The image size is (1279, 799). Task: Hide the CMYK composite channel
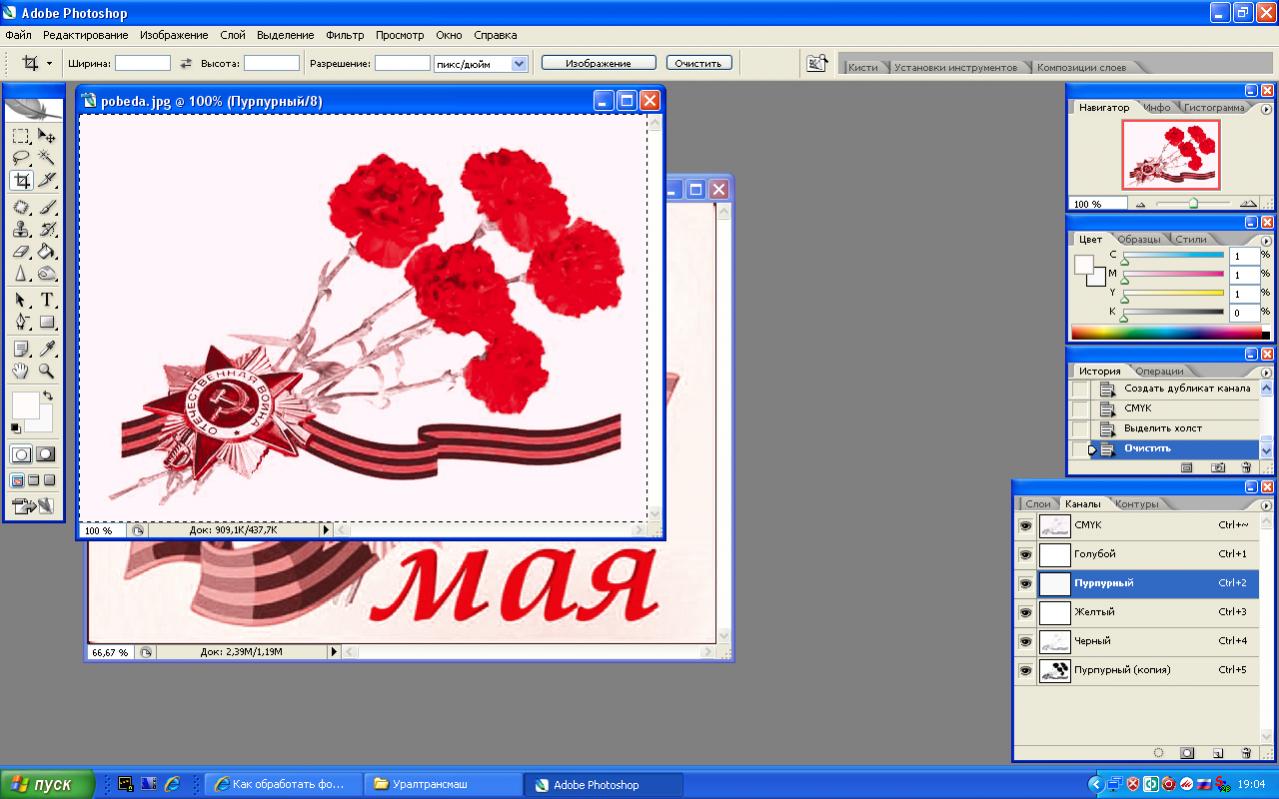[x=1025, y=525]
